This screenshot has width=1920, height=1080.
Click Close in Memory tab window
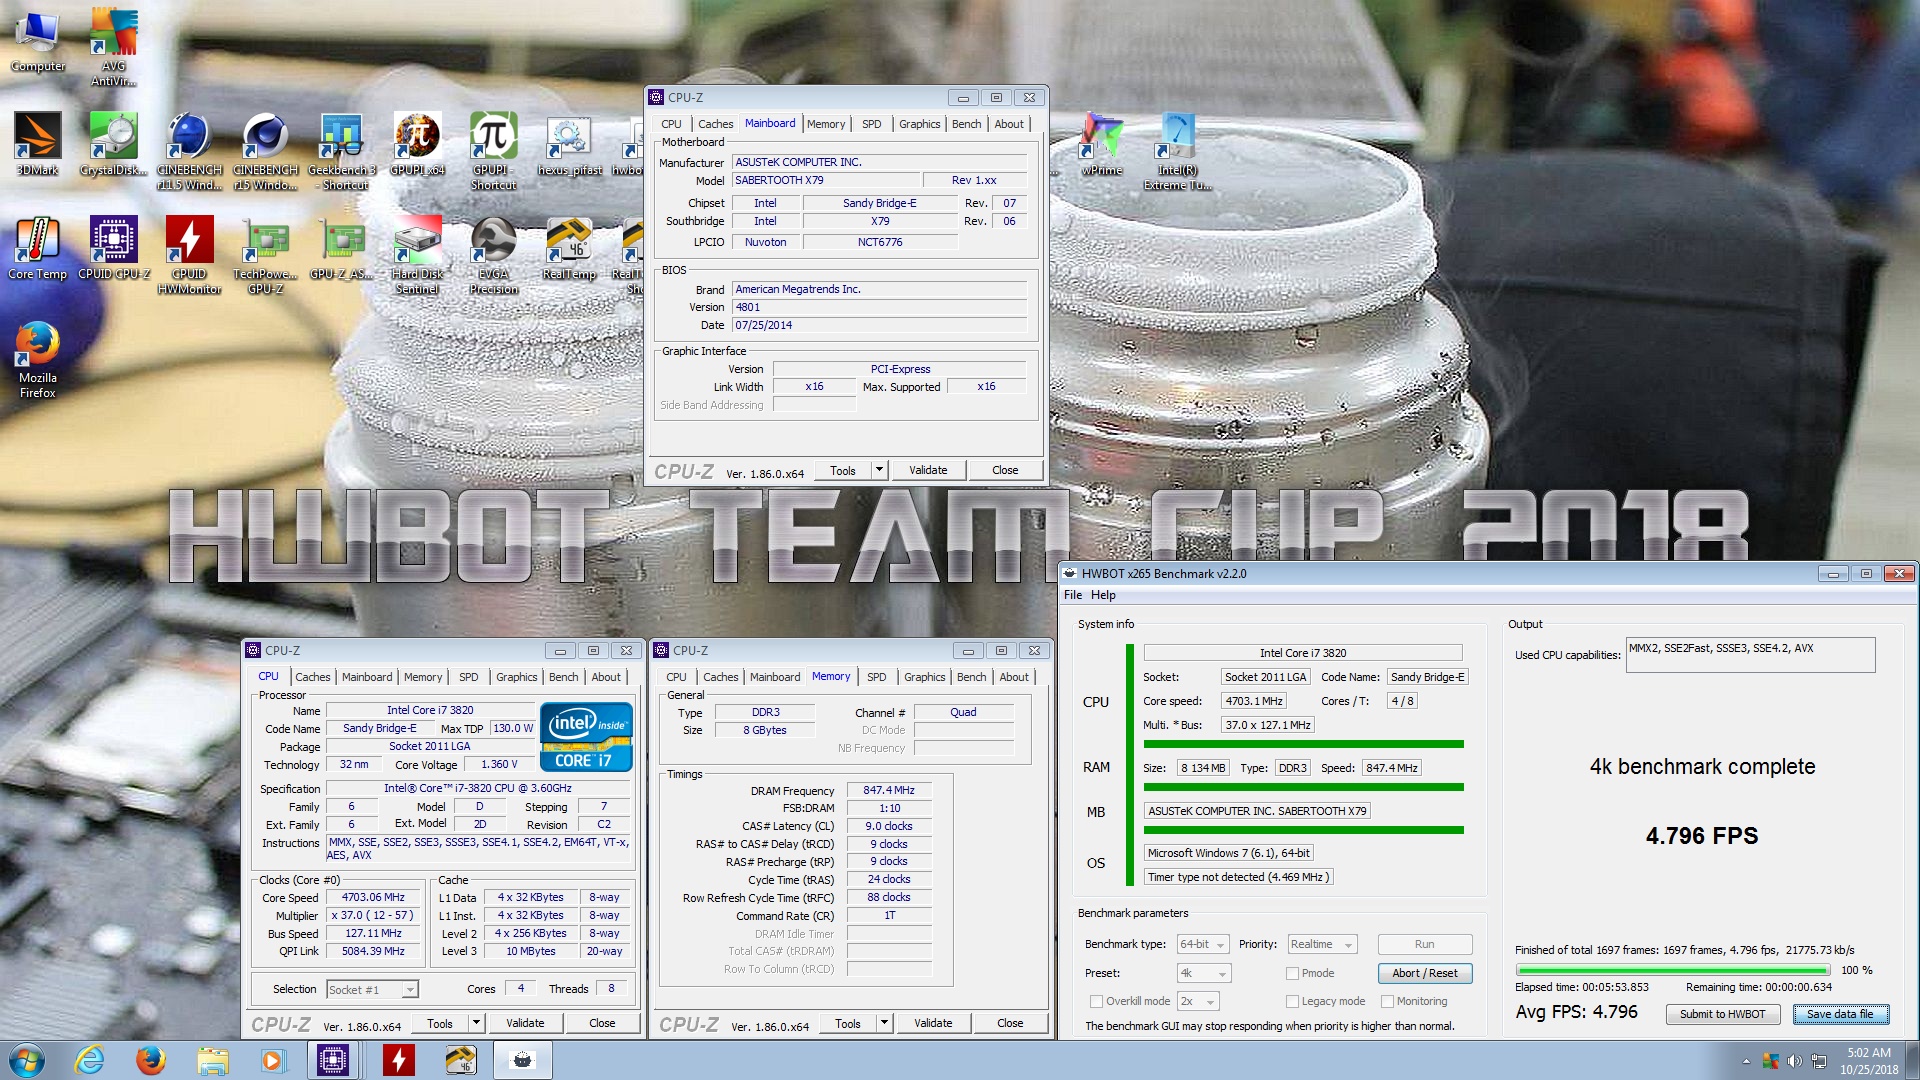coord(1010,1023)
